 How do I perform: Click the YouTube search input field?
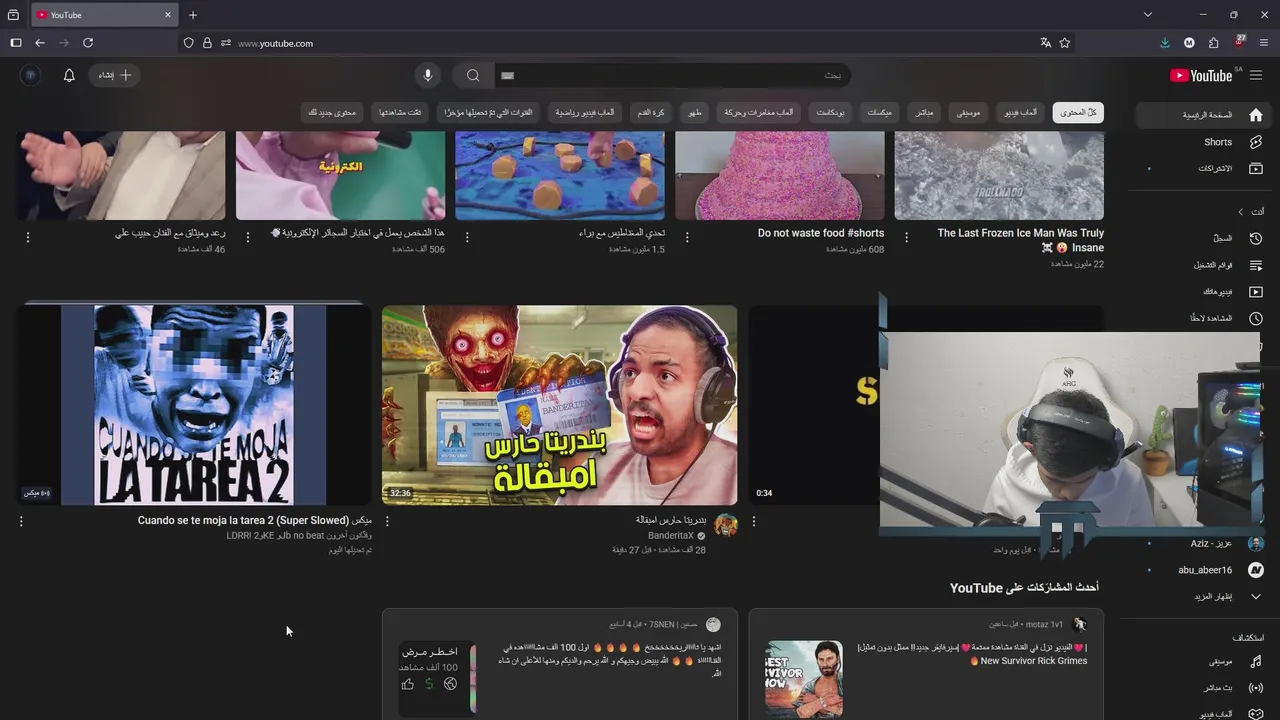pyautogui.click(x=672, y=75)
